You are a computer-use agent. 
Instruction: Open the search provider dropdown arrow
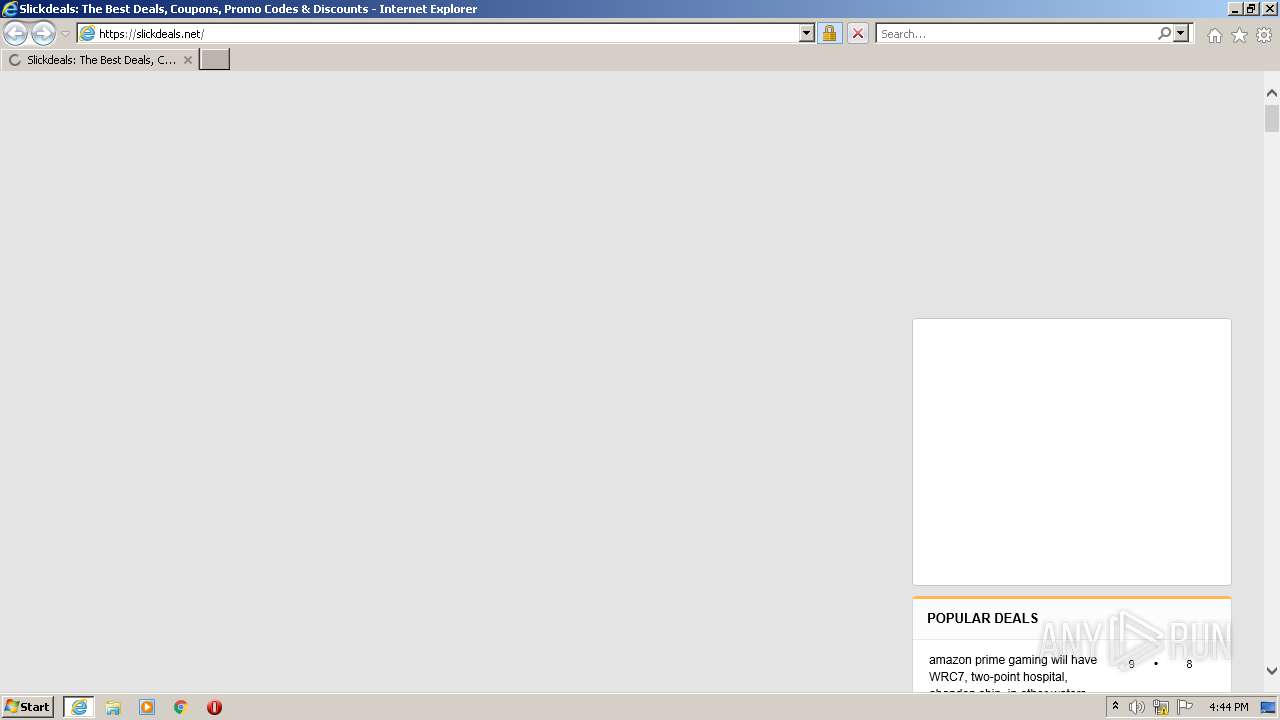point(1181,34)
